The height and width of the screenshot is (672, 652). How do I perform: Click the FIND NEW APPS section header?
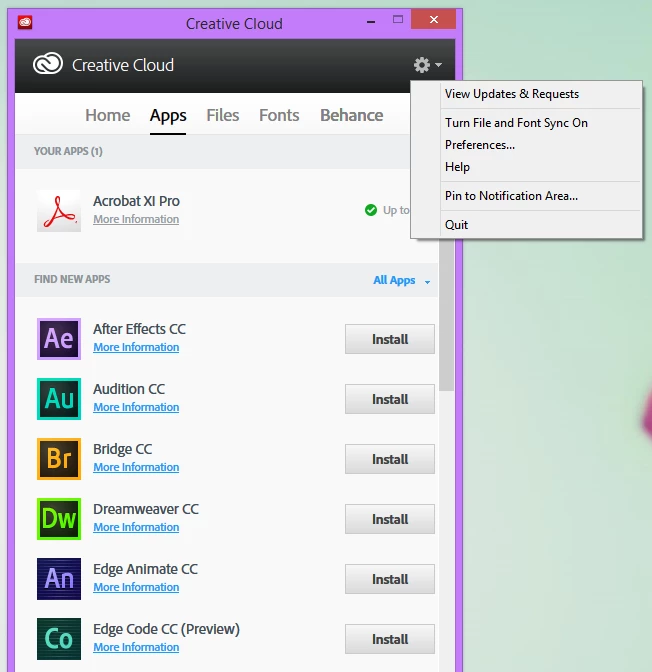pyautogui.click(x=72, y=279)
